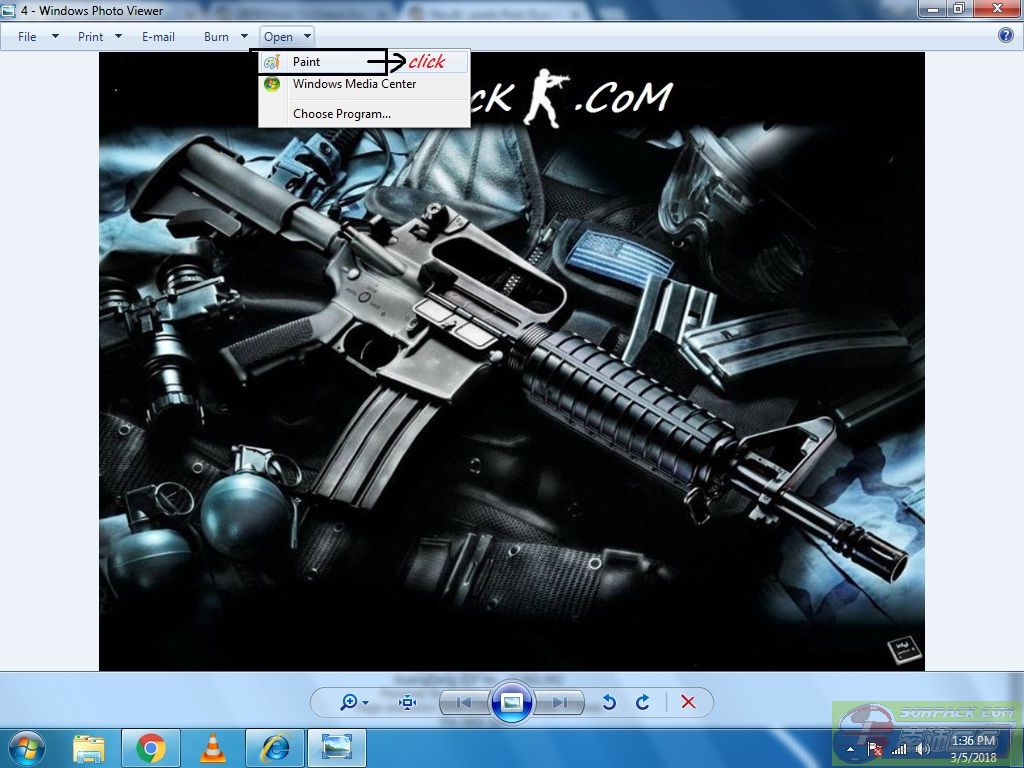The width and height of the screenshot is (1024, 768).
Task: Rotate the image counterclockwise
Action: (x=608, y=702)
